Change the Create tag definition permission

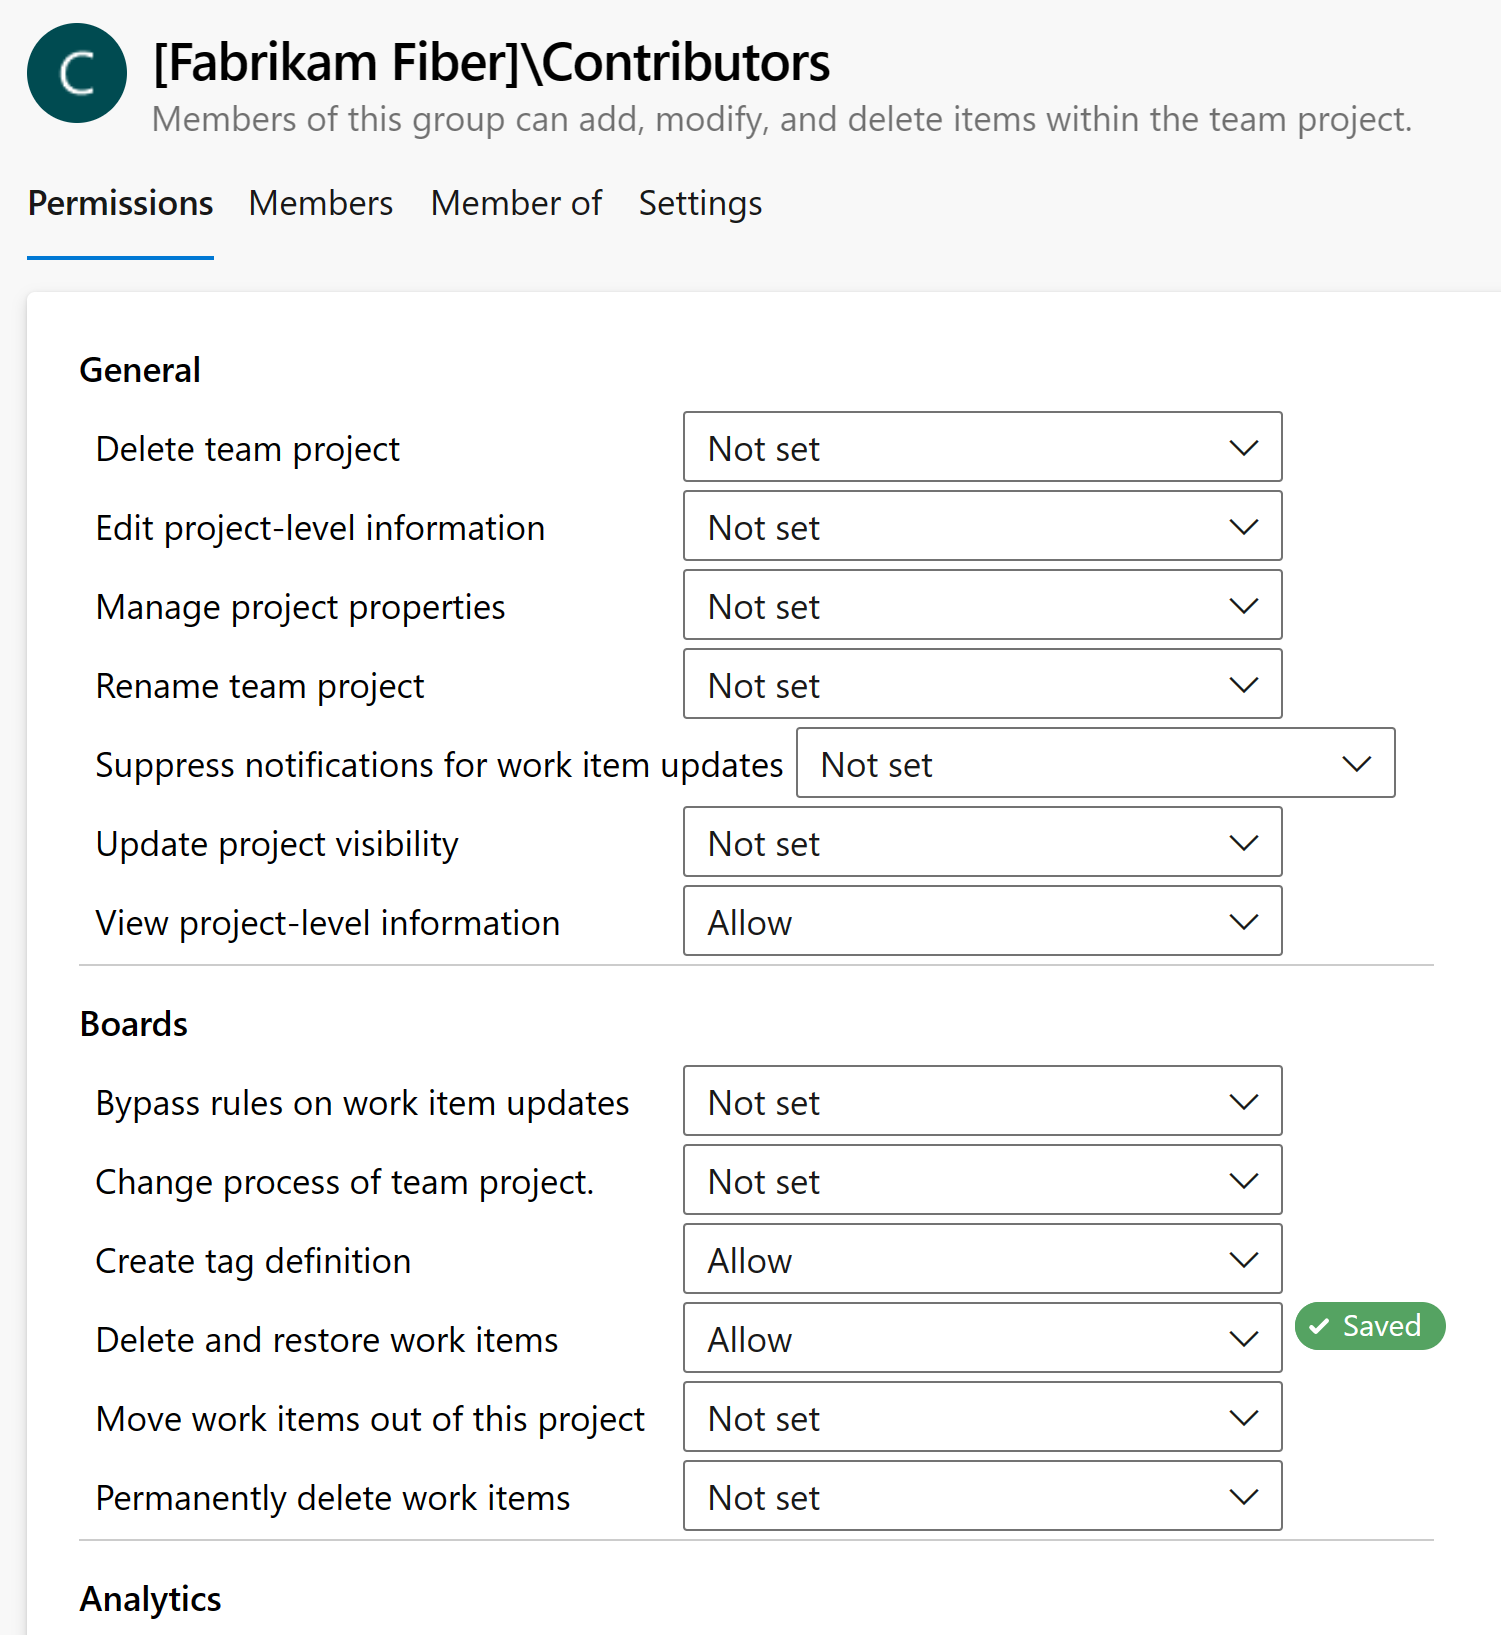(x=981, y=1259)
